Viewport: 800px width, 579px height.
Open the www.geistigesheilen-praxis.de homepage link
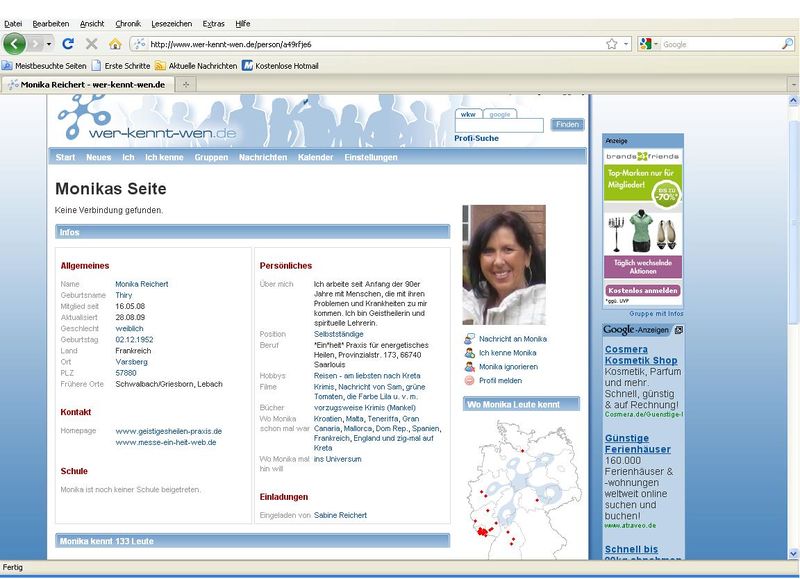168,431
